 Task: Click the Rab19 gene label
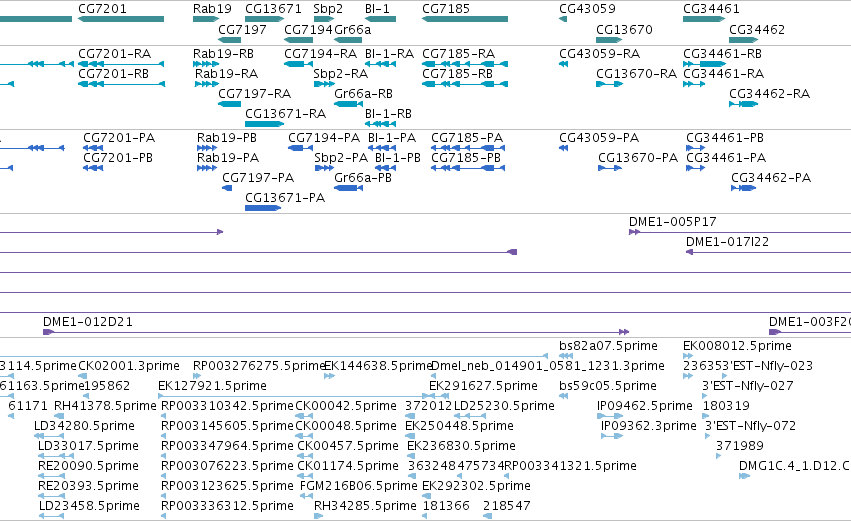(x=212, y=9)
